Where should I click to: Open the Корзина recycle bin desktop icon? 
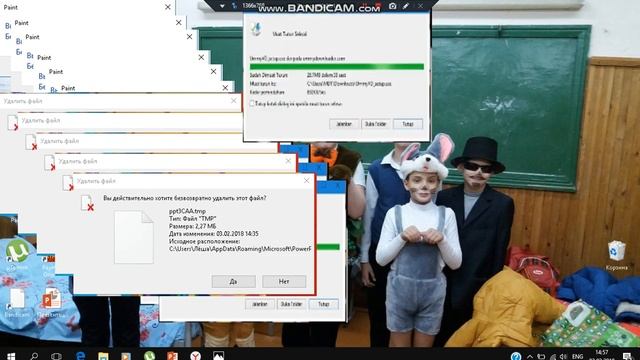[616, 255]
